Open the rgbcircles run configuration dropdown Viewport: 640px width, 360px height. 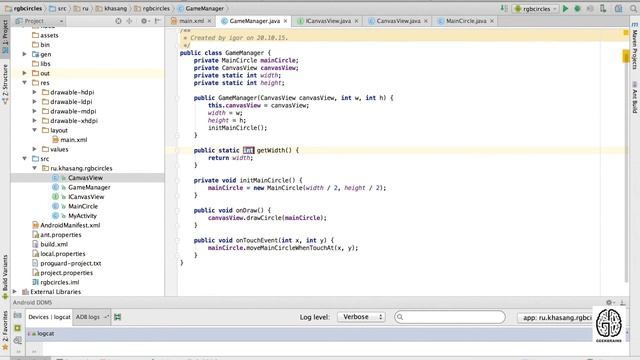pyautogui.click(x=536, y=9)
